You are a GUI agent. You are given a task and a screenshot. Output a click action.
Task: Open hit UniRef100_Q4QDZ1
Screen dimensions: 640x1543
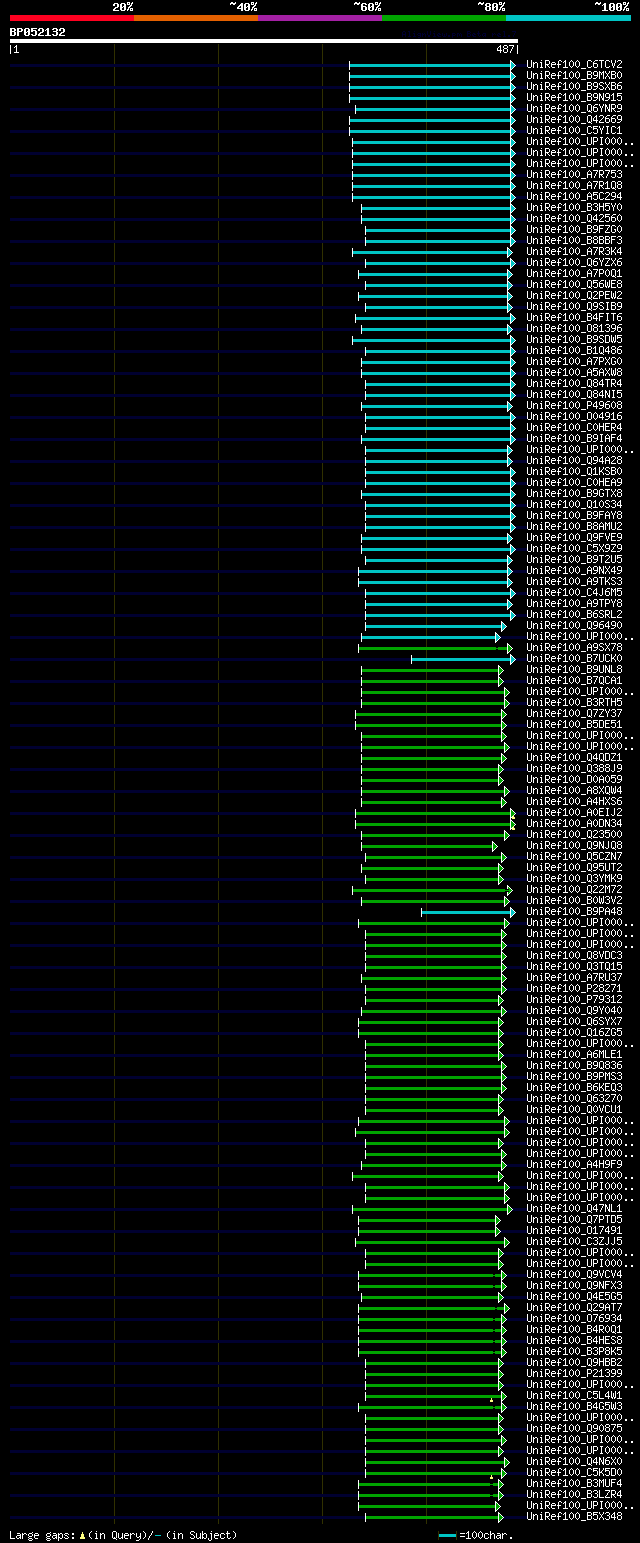(574, 757)
